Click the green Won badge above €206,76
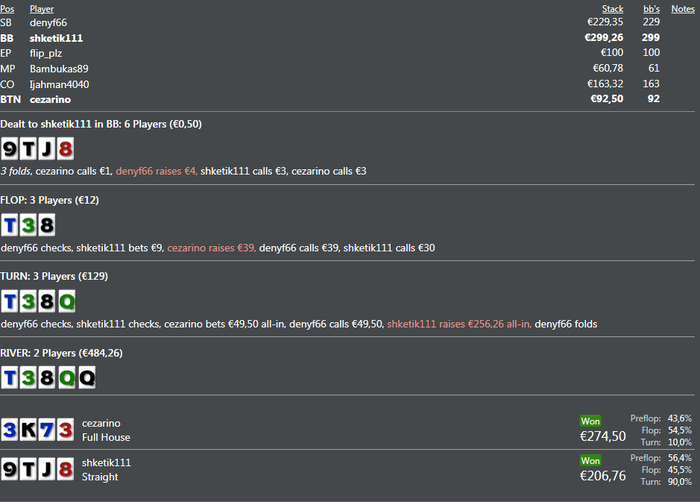 [x=591, y=461]
